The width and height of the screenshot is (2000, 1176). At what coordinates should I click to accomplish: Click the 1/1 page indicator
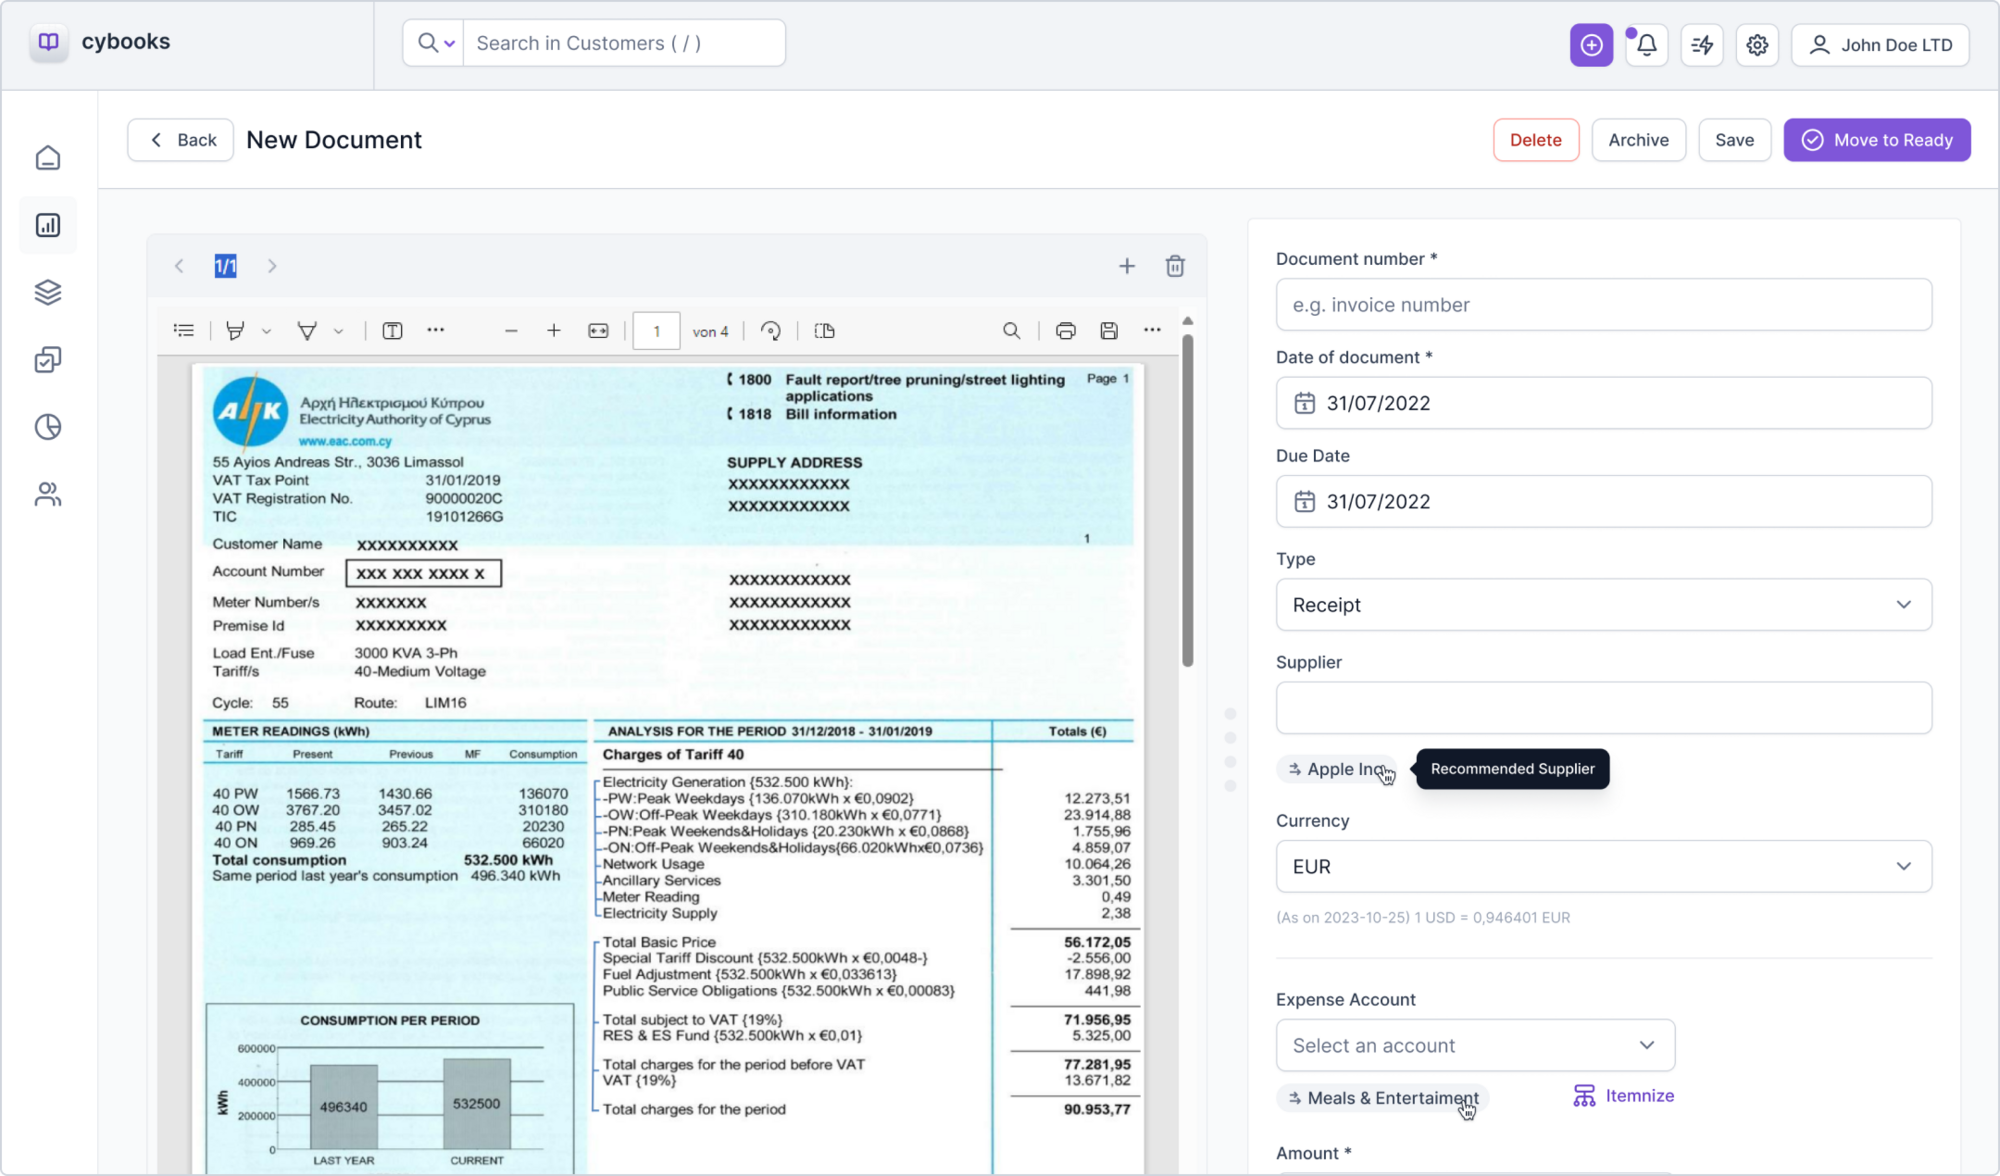pyautogui.click(x=226, y=266)
